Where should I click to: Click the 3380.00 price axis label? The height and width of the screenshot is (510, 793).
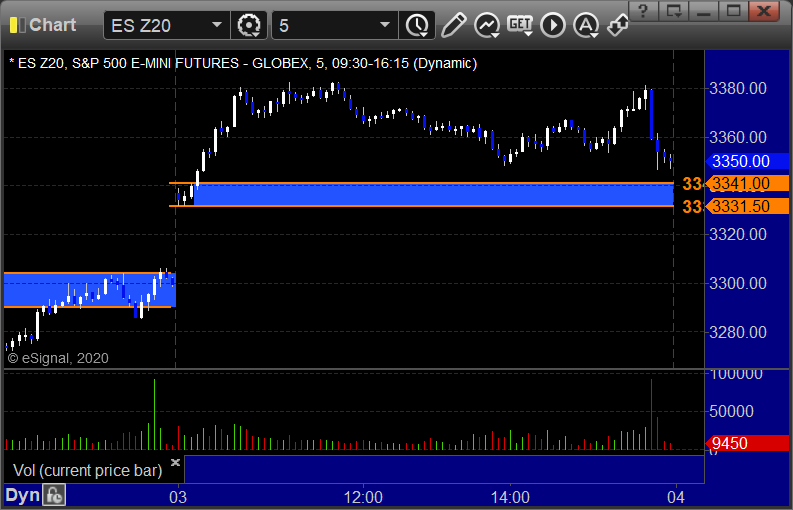(x=738, y=89)
